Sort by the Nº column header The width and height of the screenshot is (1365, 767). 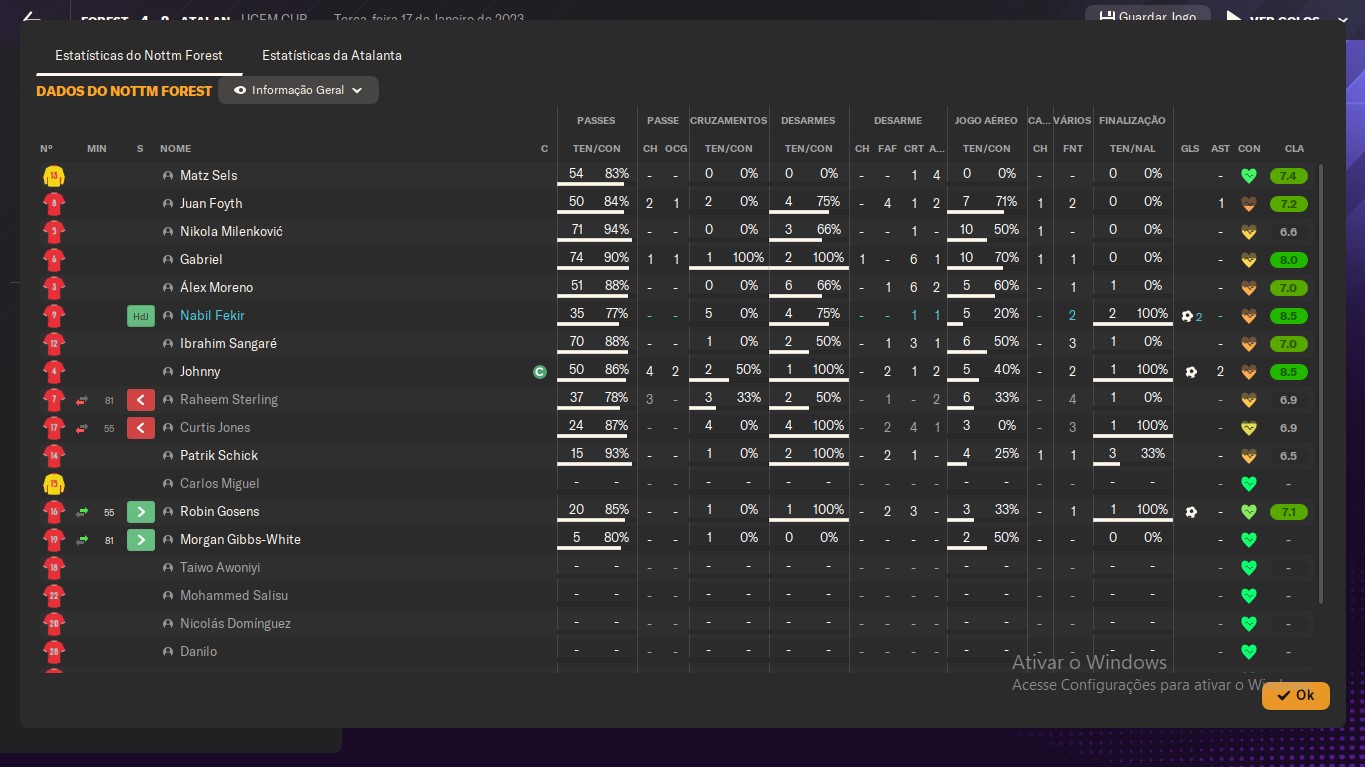tap(46, 149)
